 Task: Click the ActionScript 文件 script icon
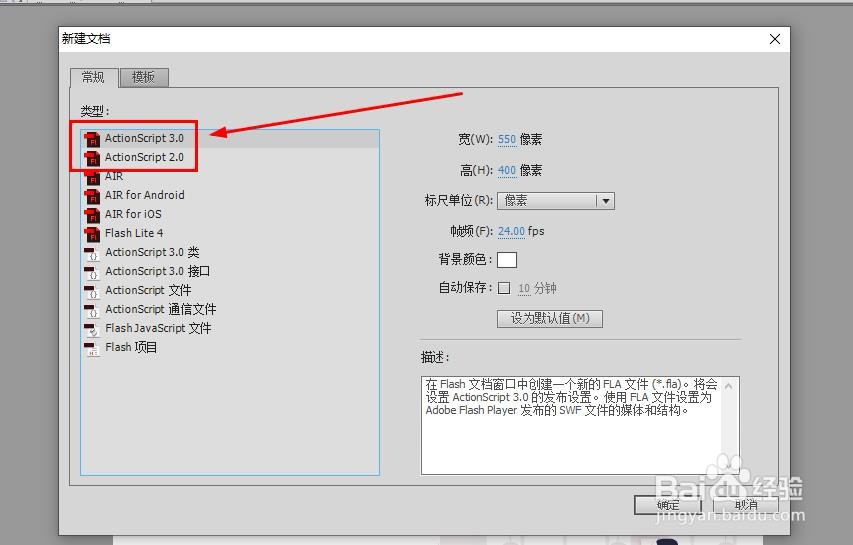pos(92,291)
